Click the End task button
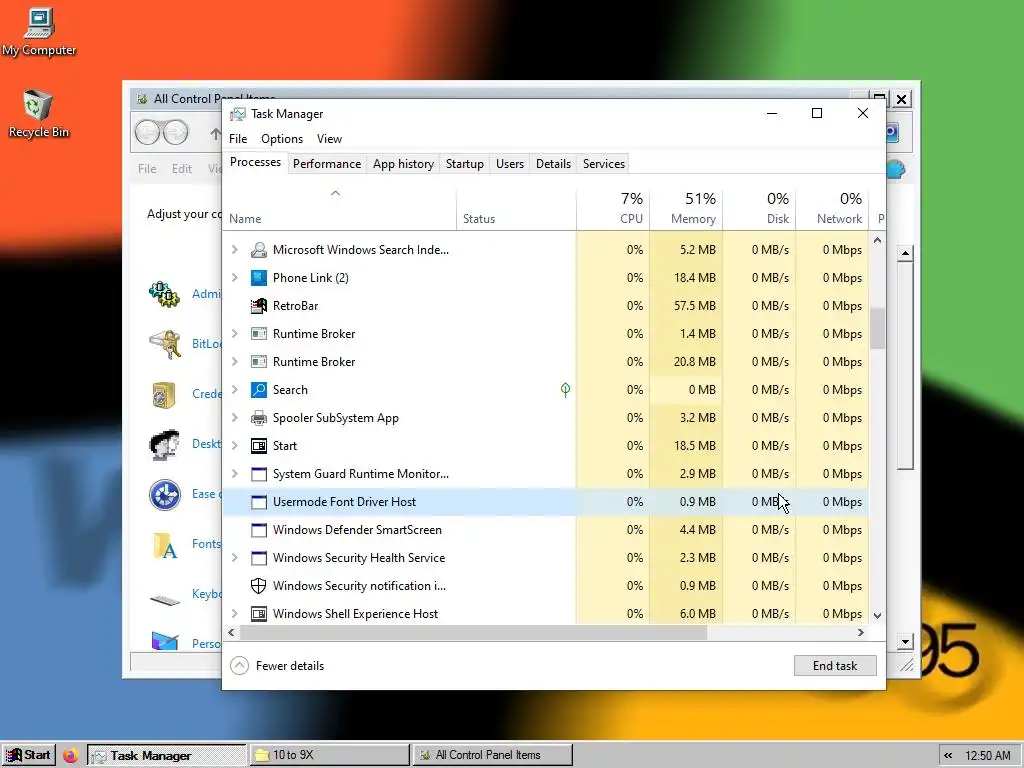The height and width of the screenshot is (768, 1024). pos(835,666)
